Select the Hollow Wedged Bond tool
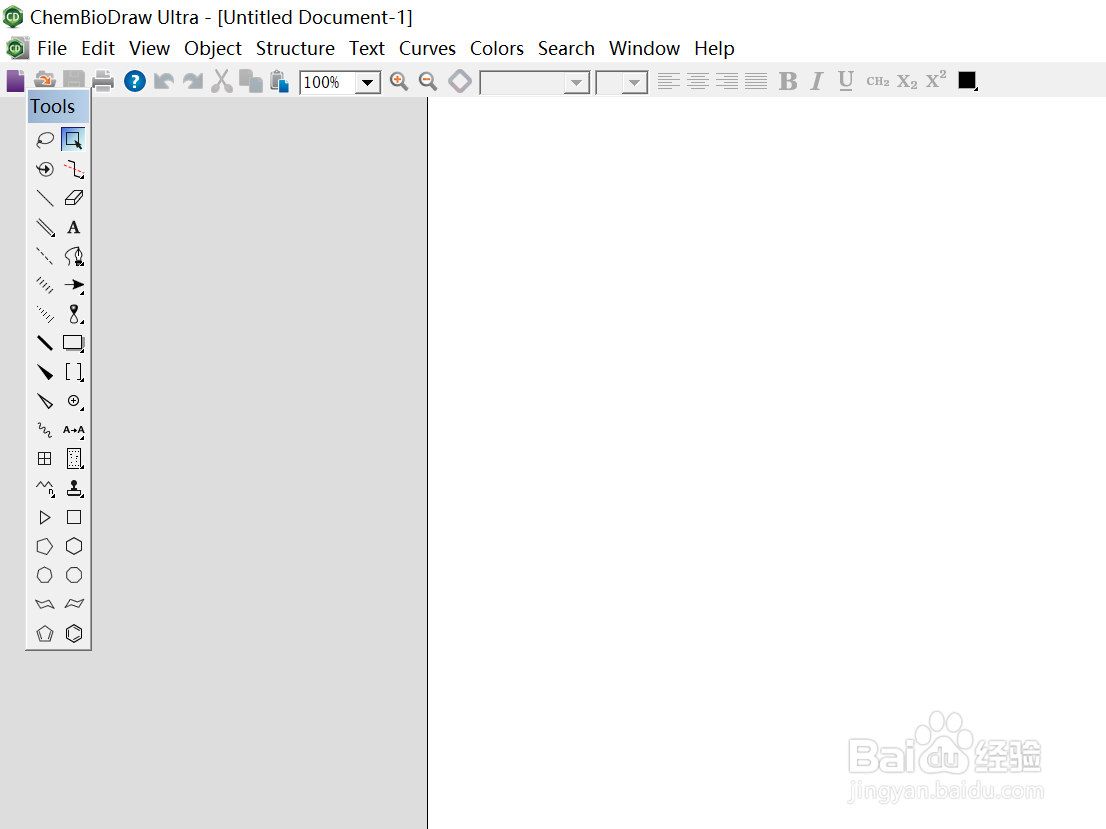The image size is (1106, 829). click(44, 401)
